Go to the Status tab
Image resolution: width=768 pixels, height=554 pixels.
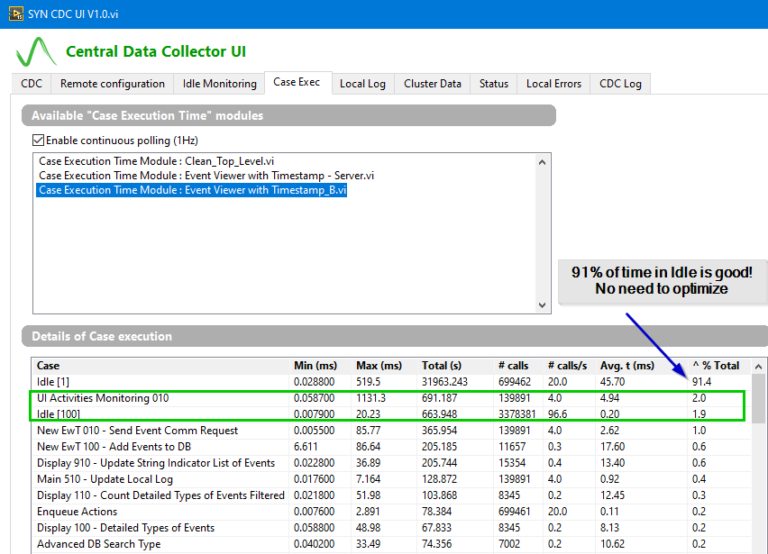coord(493,84)
